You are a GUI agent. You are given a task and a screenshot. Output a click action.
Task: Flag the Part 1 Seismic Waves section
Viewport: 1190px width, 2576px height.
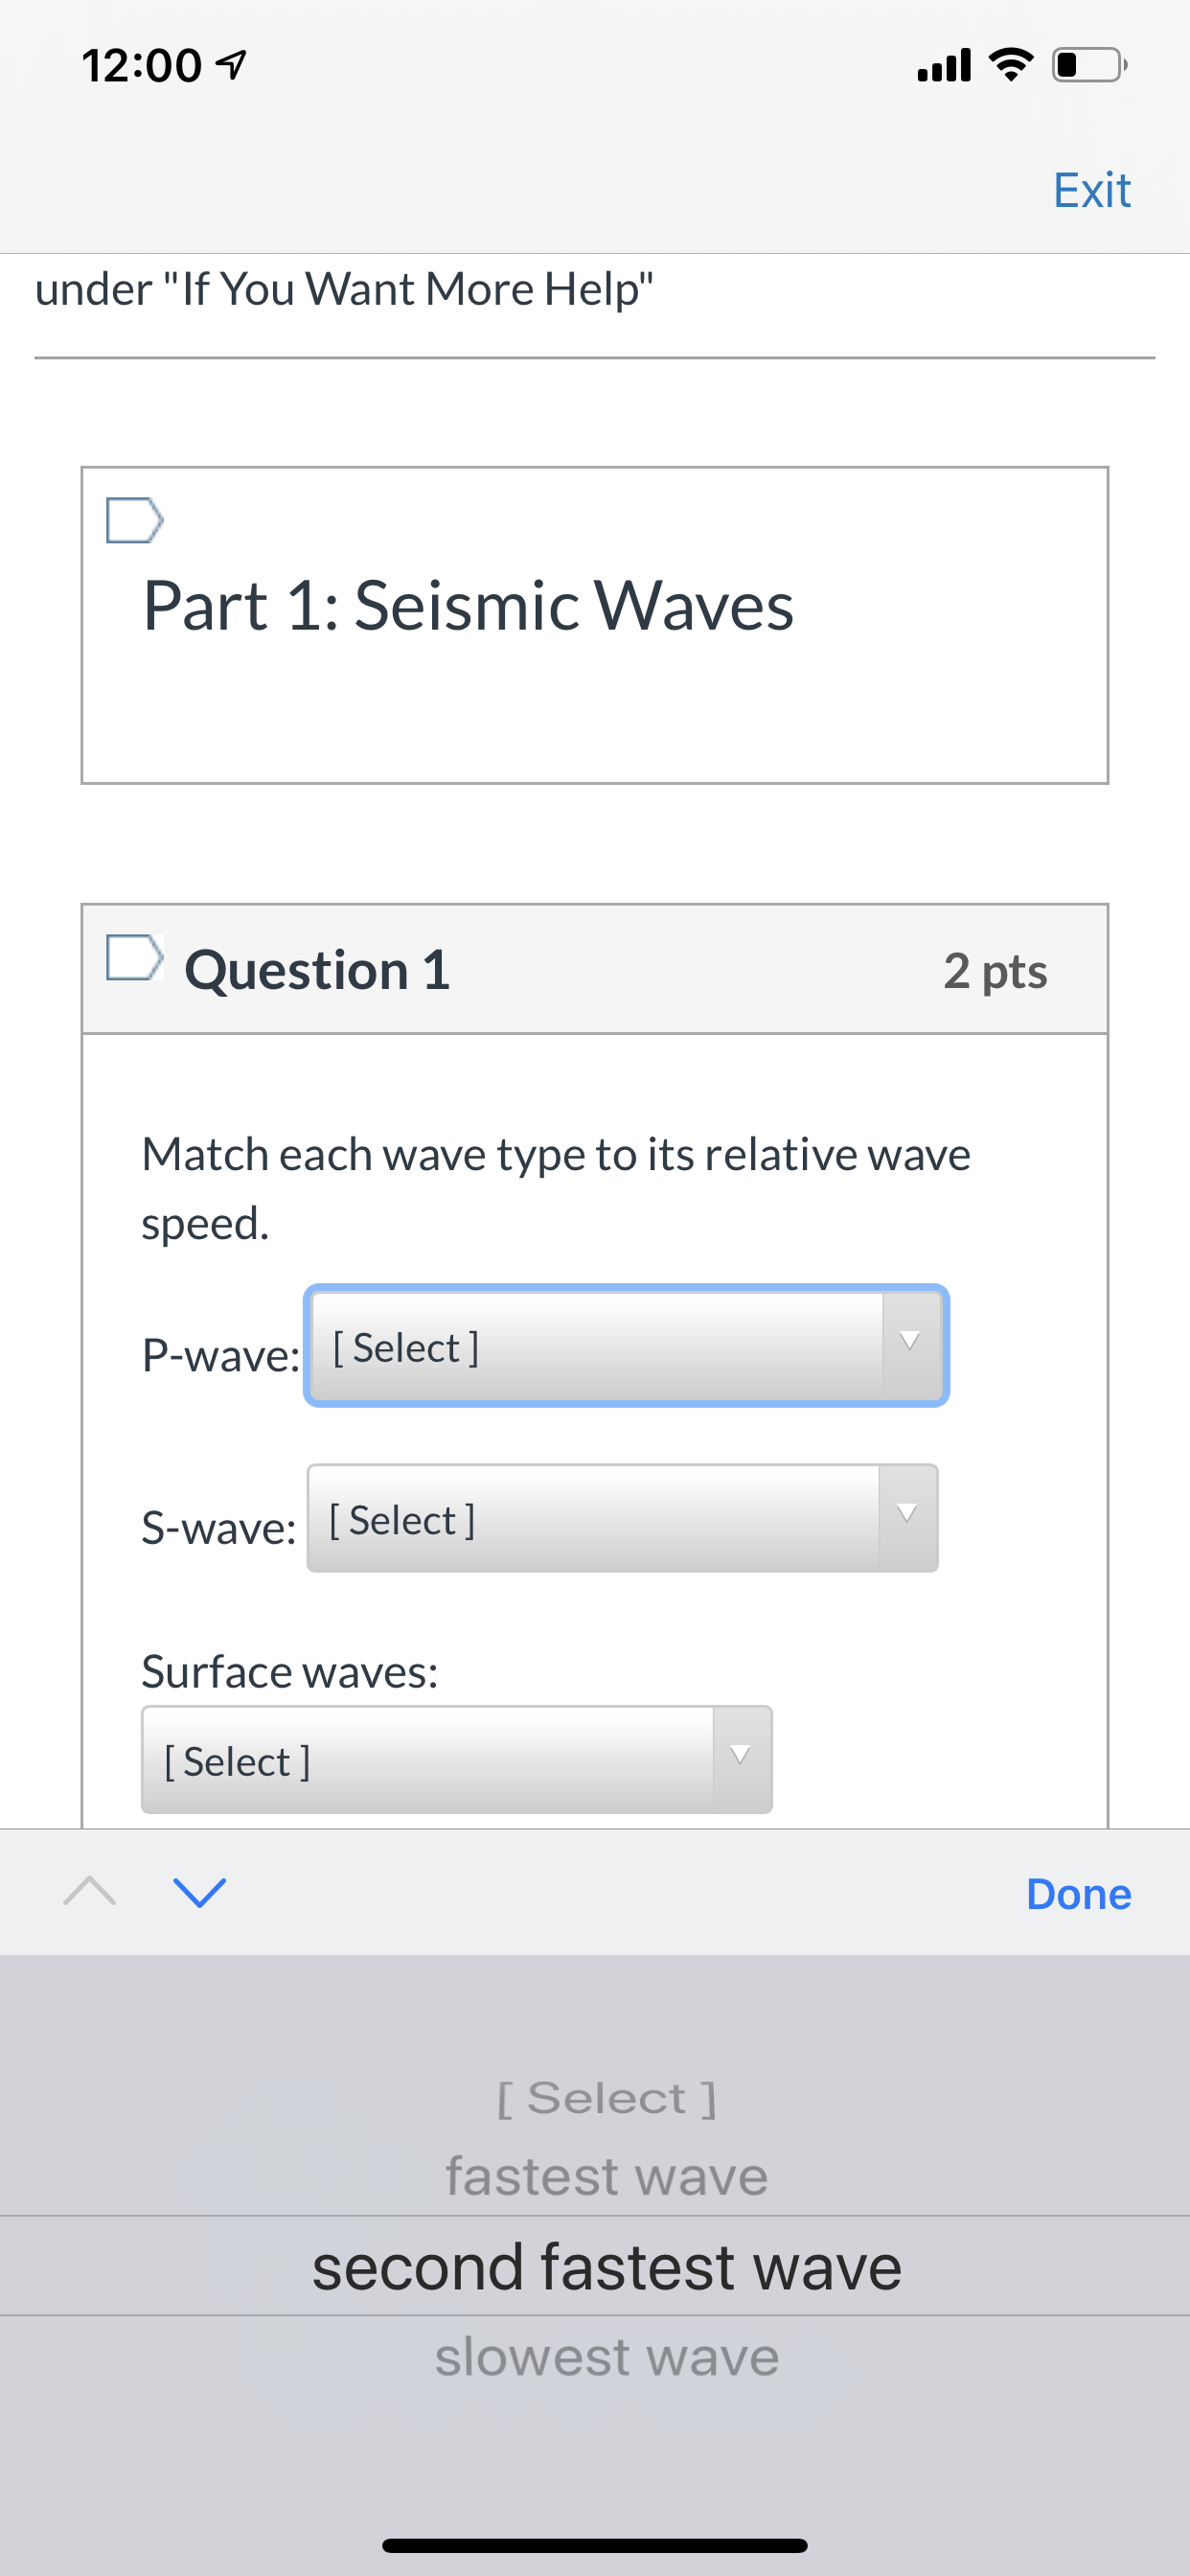134,520
